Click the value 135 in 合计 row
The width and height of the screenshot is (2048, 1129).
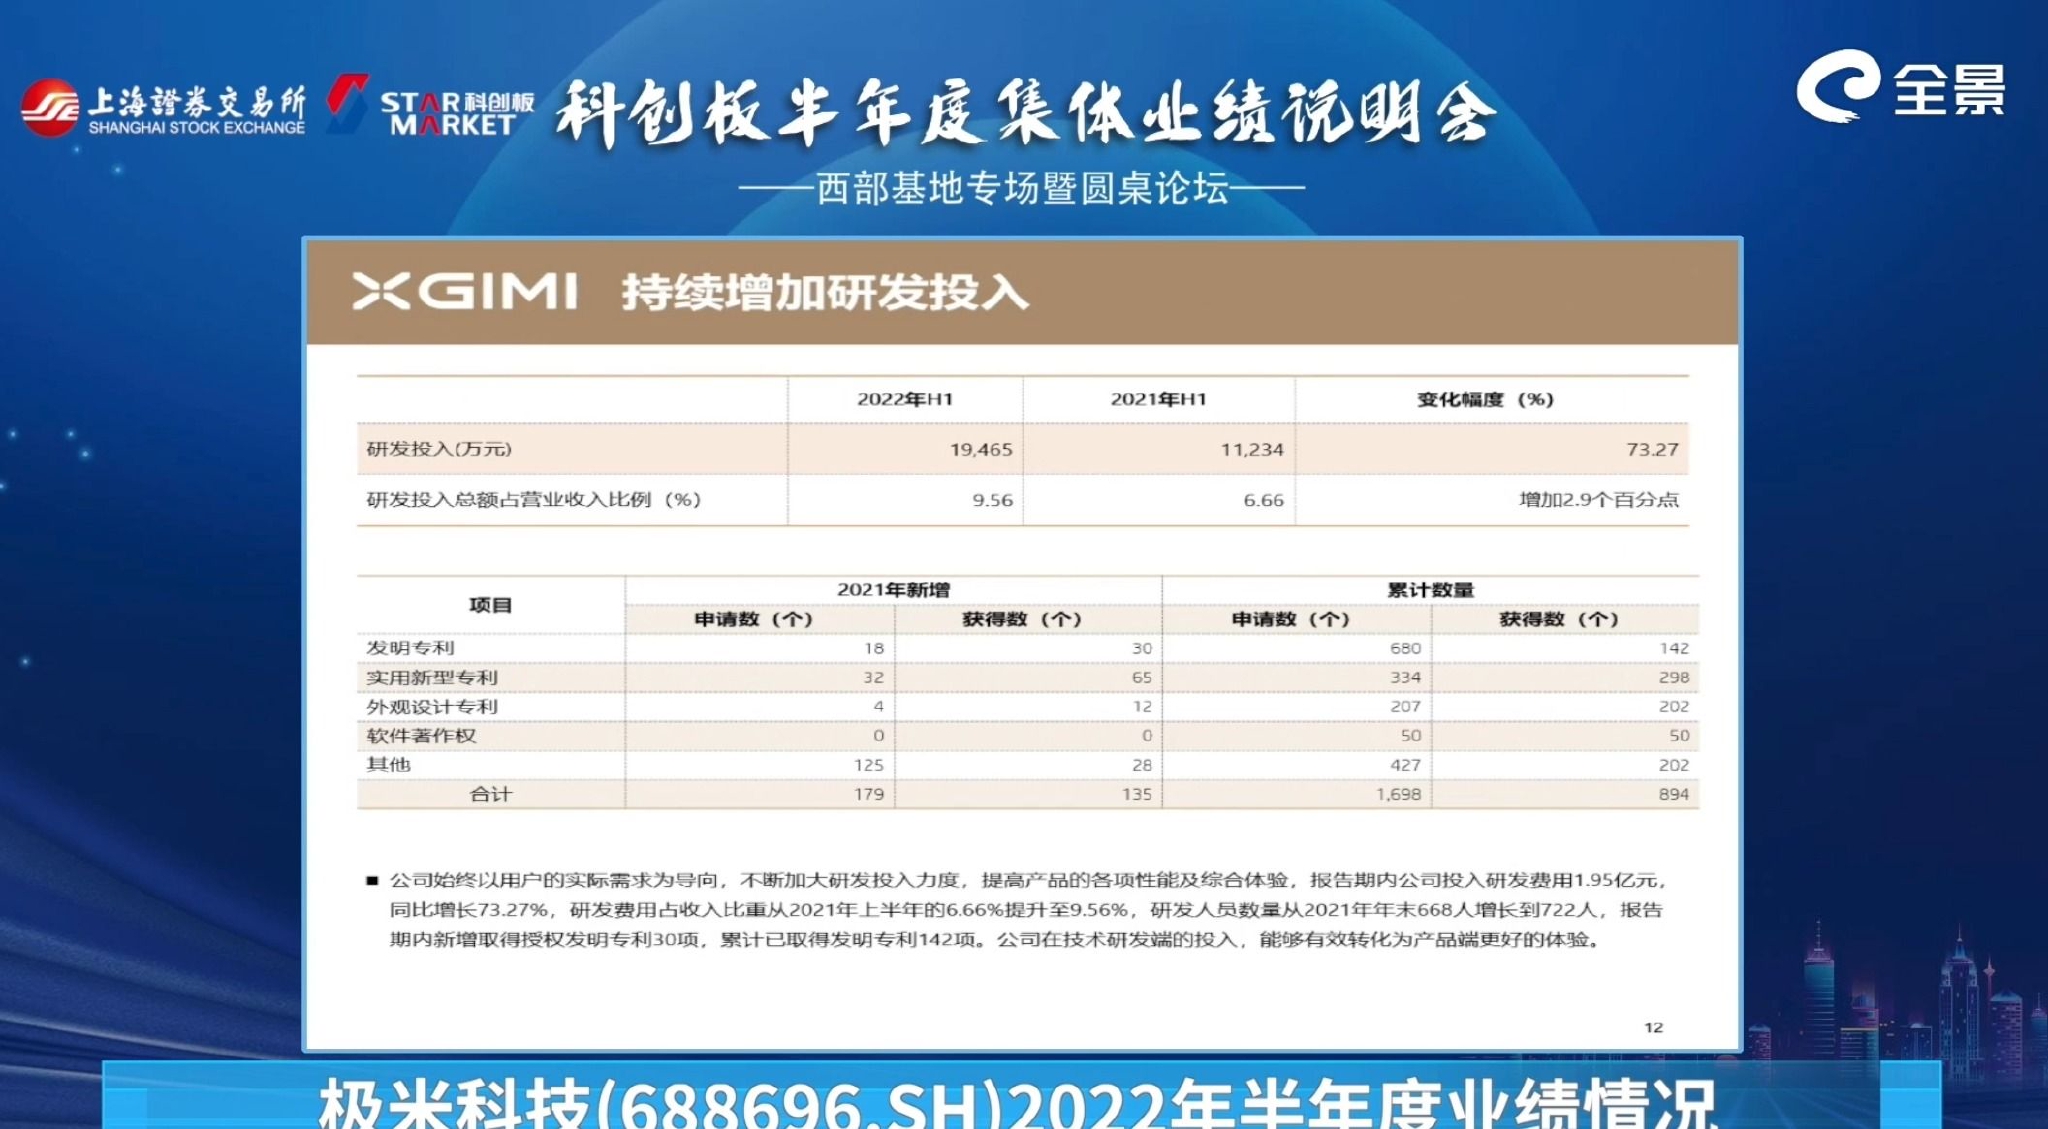coord(1137,794)
